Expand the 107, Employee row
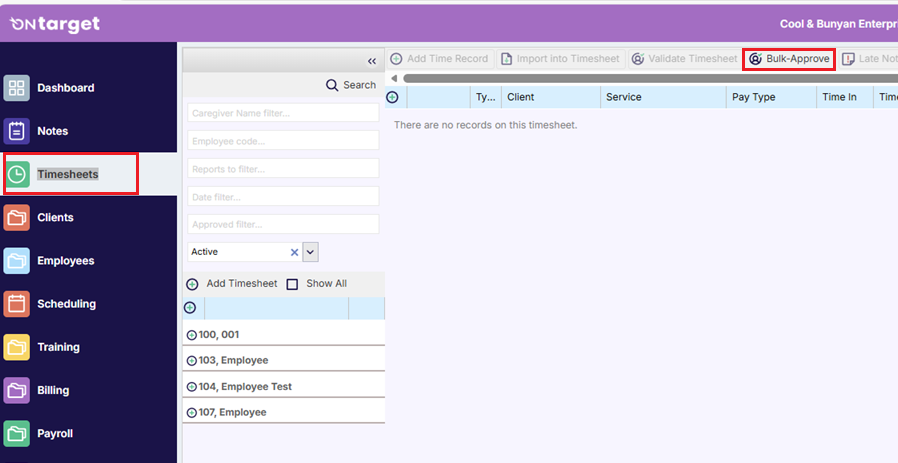 click(x=192, y=413)
